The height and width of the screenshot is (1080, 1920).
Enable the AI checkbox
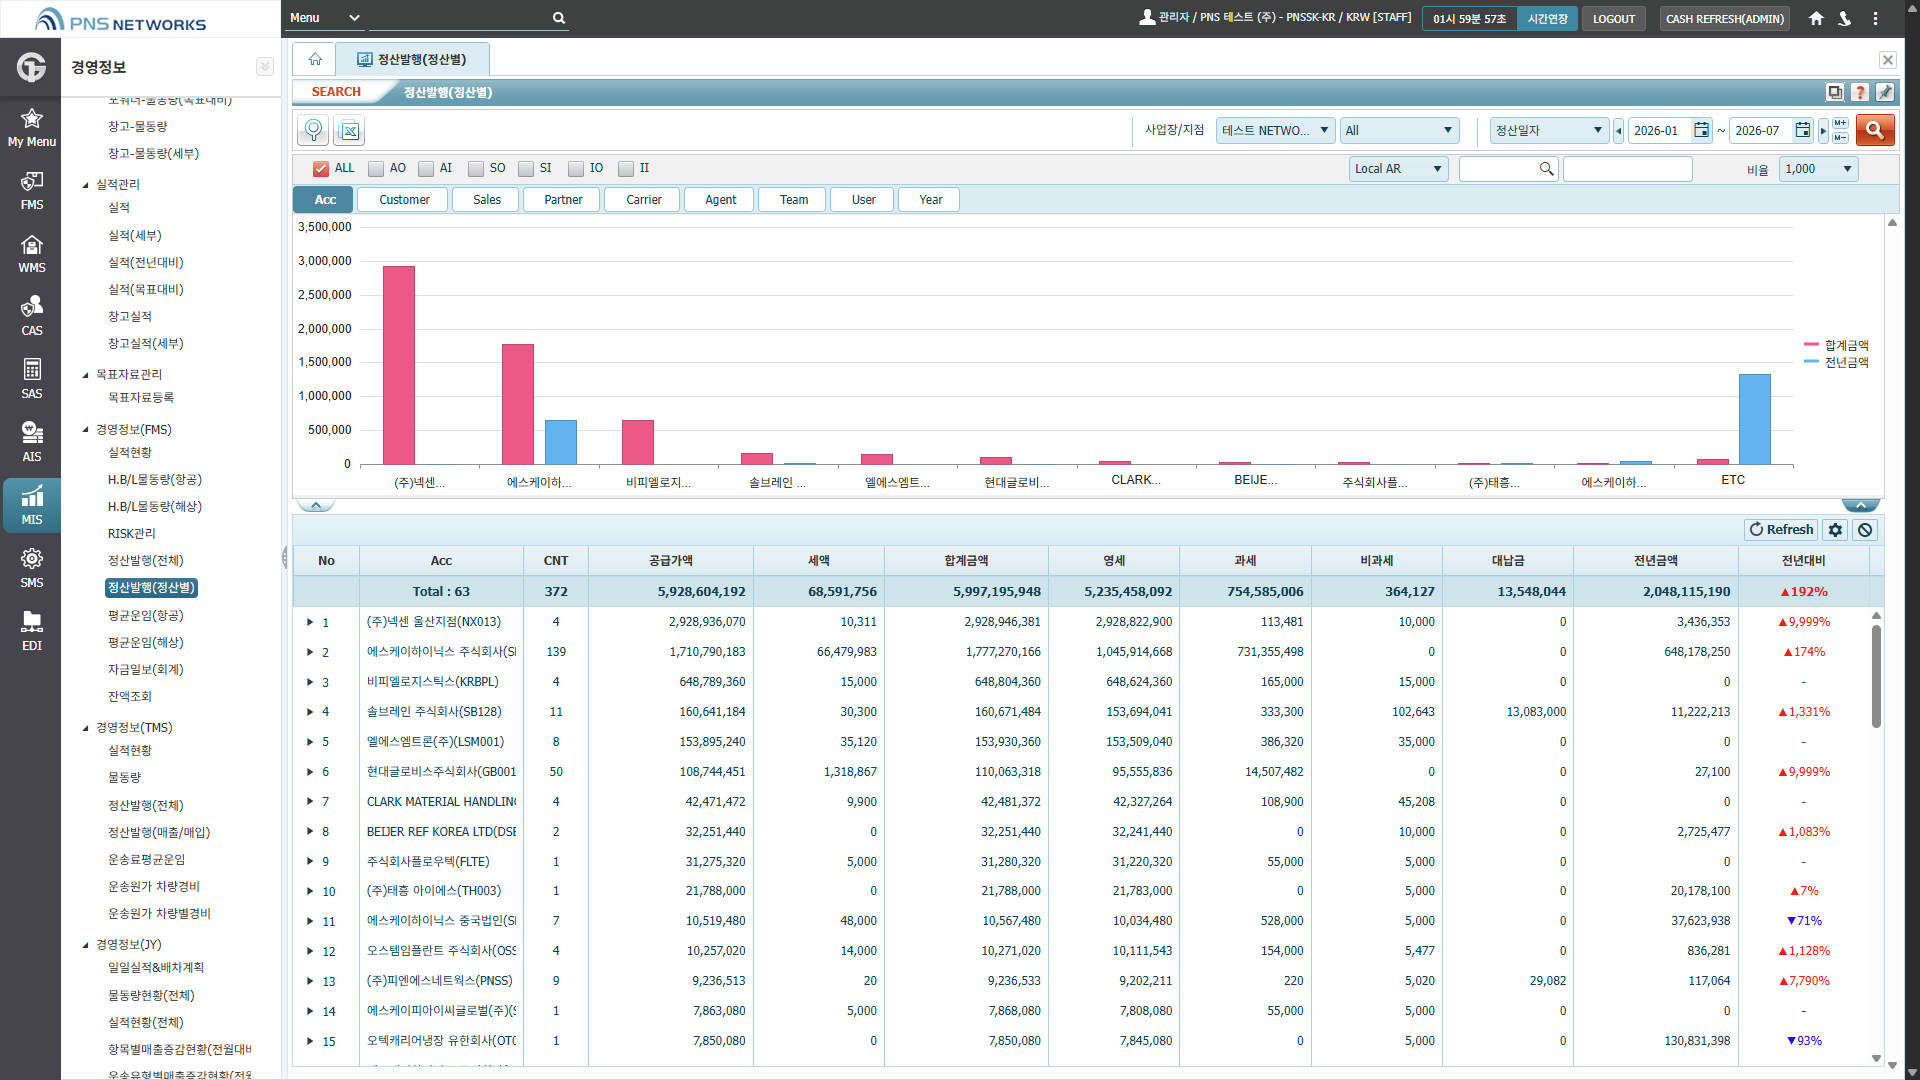pos(426,169)
